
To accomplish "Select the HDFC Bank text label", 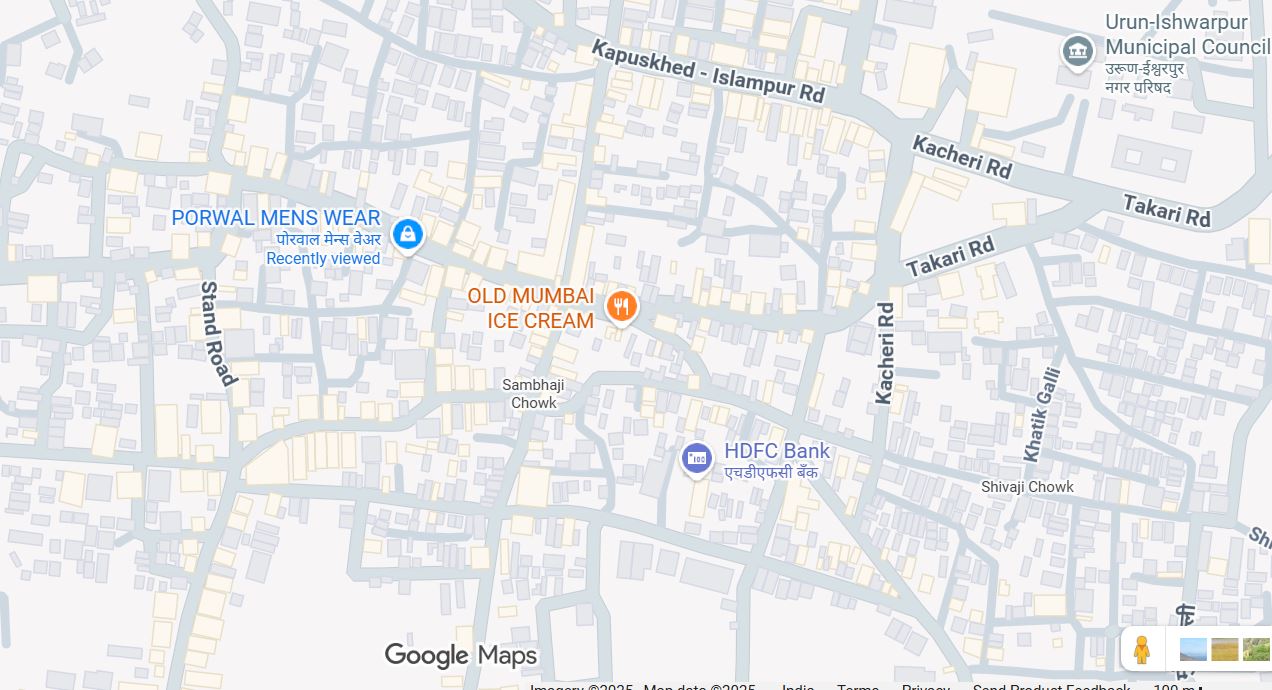I will pos(777,451).
